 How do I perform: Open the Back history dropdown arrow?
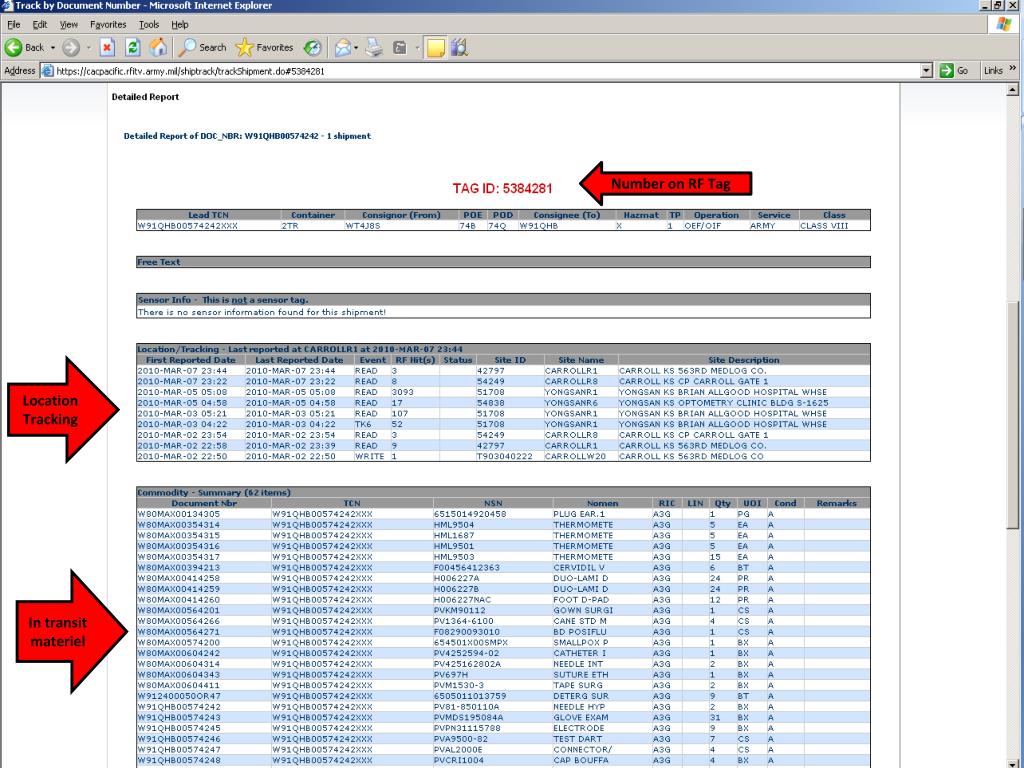click(53, 48)
